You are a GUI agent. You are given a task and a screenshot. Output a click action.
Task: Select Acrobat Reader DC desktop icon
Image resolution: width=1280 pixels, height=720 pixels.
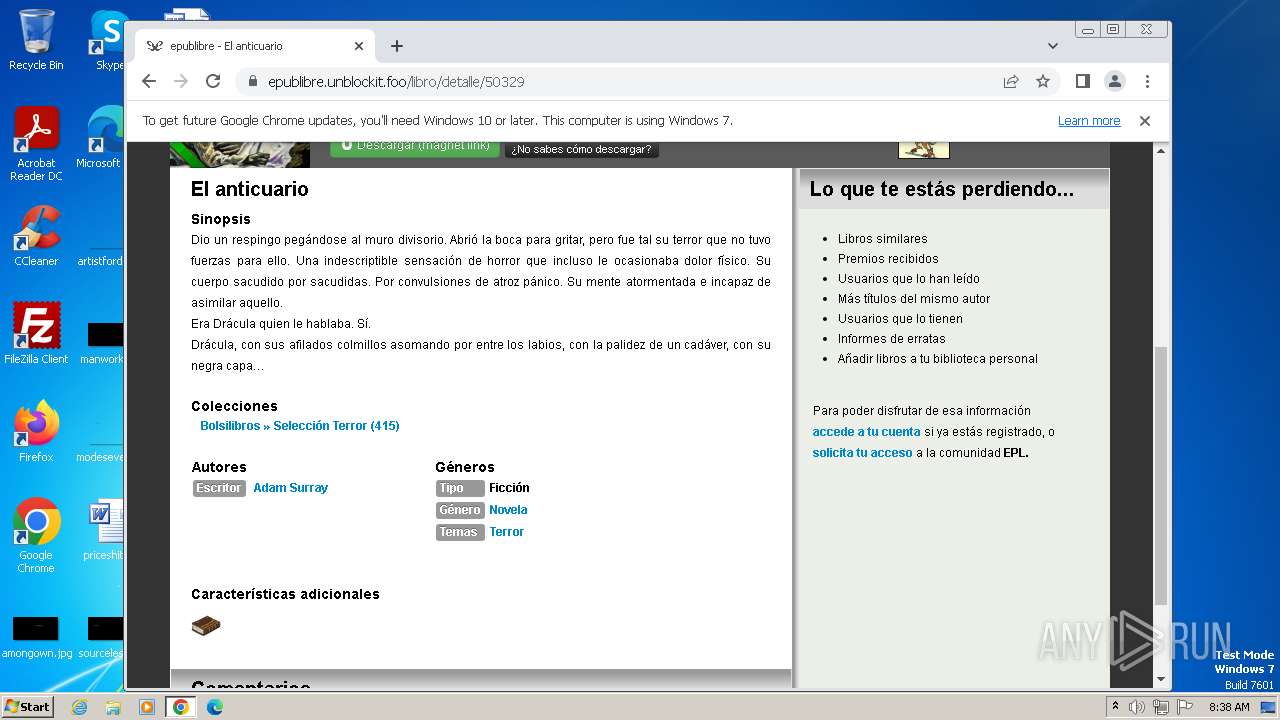pos(36,144)
